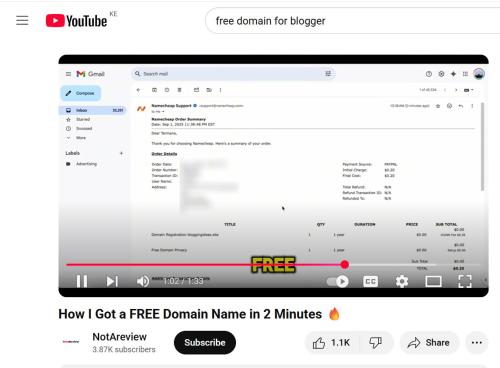Click the 3.87K subscribers text
Screen dimensions: 500x368
124,349
